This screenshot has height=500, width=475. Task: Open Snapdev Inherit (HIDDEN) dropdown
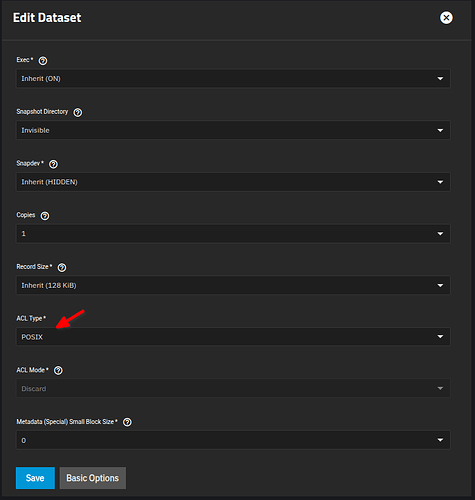(233, 182)
